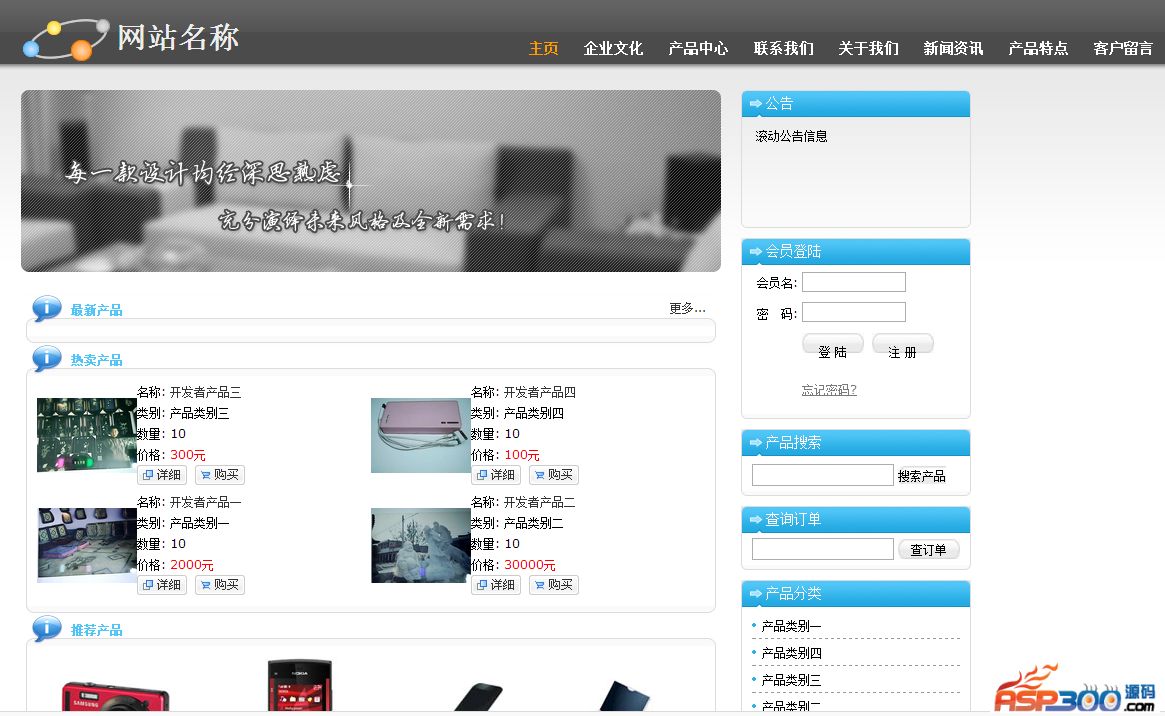Screen dimensions: 1165x716
Task: Open the 开发者产品二 snow sculpture thumbnail
Action: 421,545
